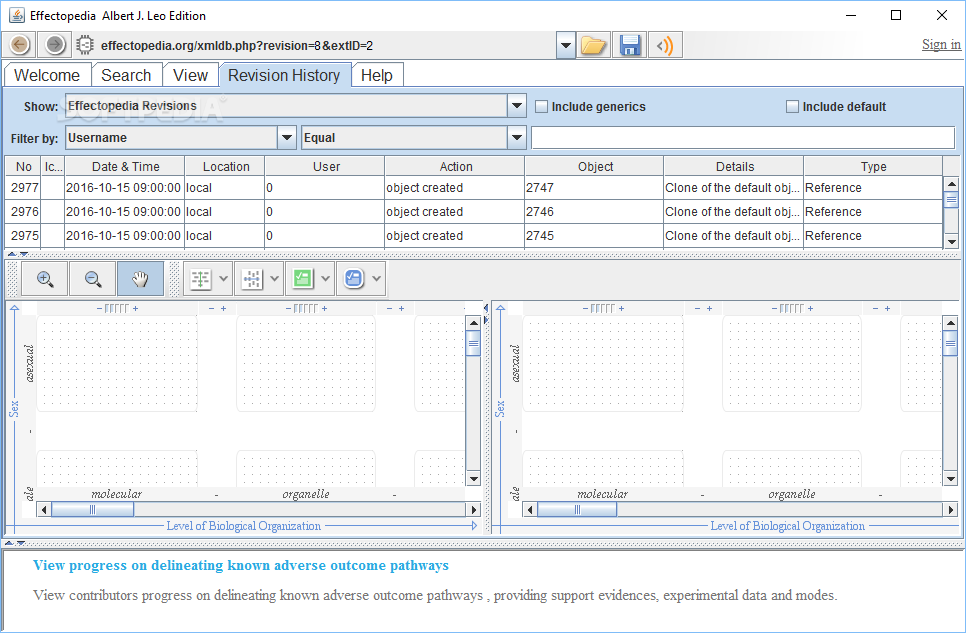
Task: Go forward with the right arrow button
Action: (x=54, y=45)
